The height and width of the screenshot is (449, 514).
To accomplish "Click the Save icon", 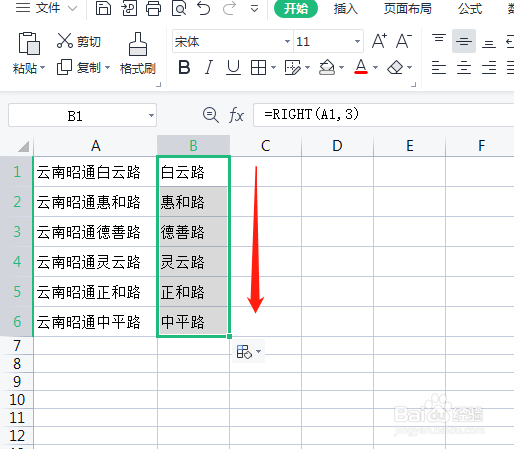I will [x=103, y=8].
